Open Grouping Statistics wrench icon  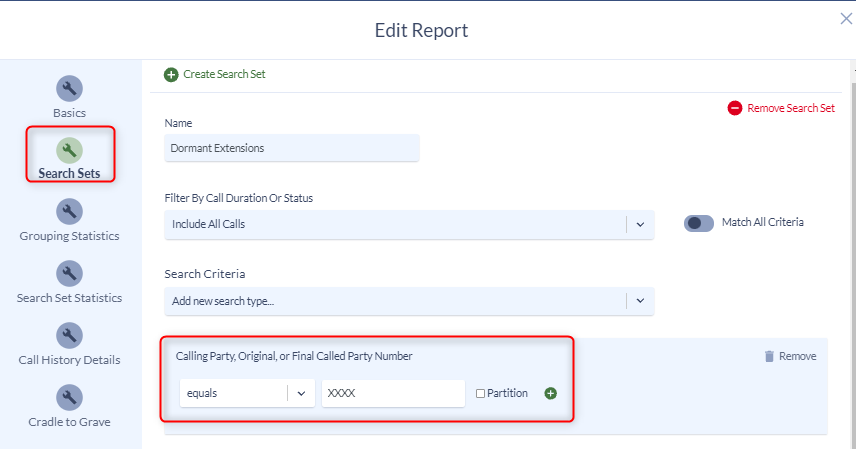pyautogui.click(x=69, y=211)
